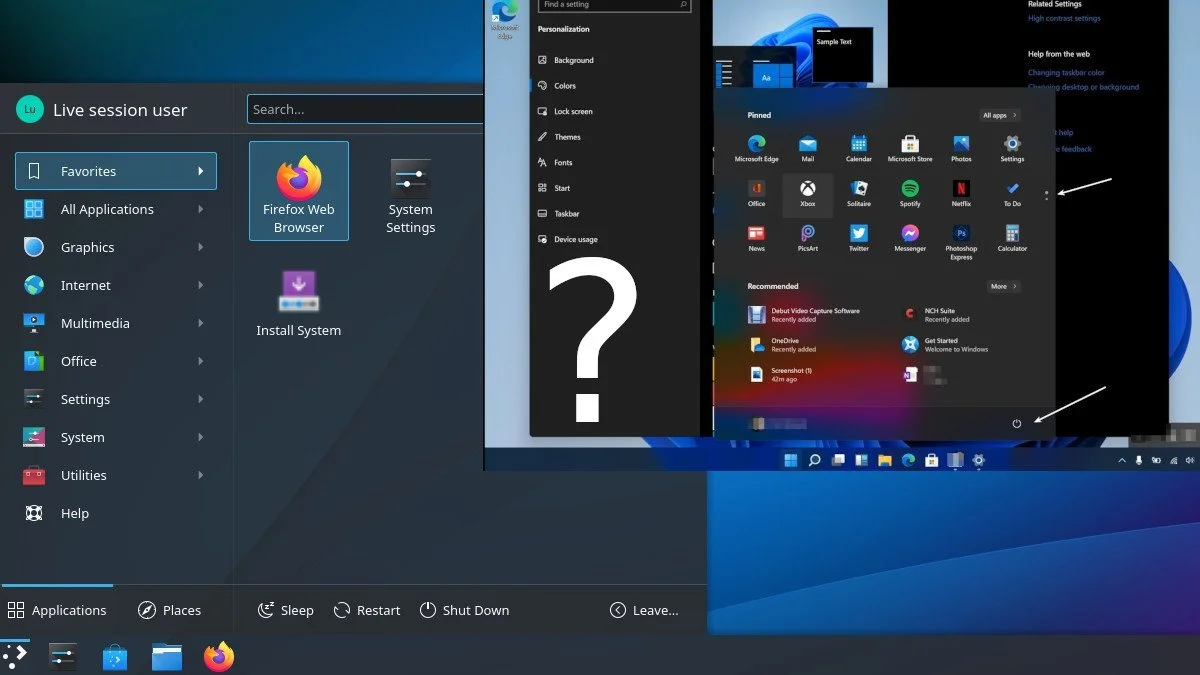
Task: Expand the Graphics category in the launcher
Action: coord(87,247)
